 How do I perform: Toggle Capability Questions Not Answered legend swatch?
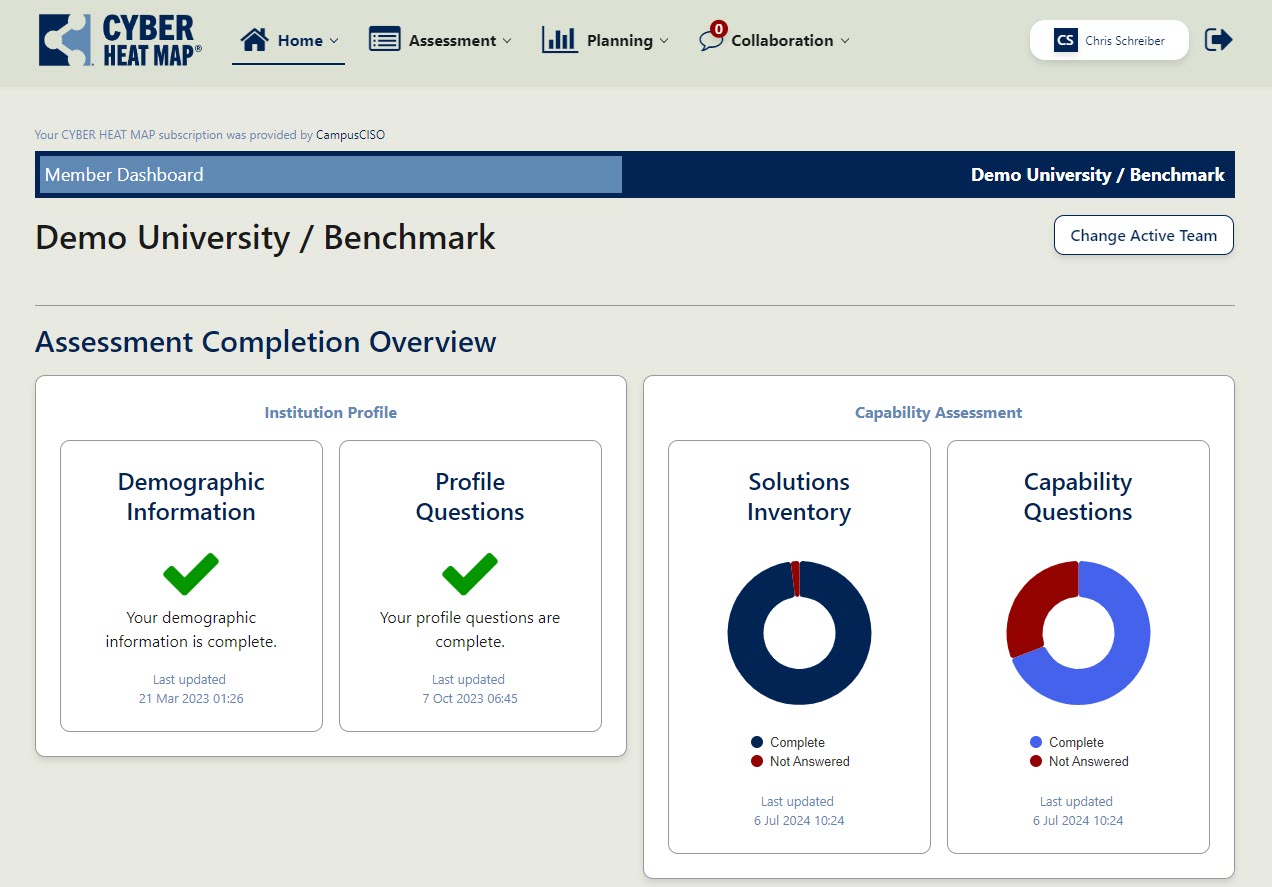pyautogui.click(x=1036, y=761)
